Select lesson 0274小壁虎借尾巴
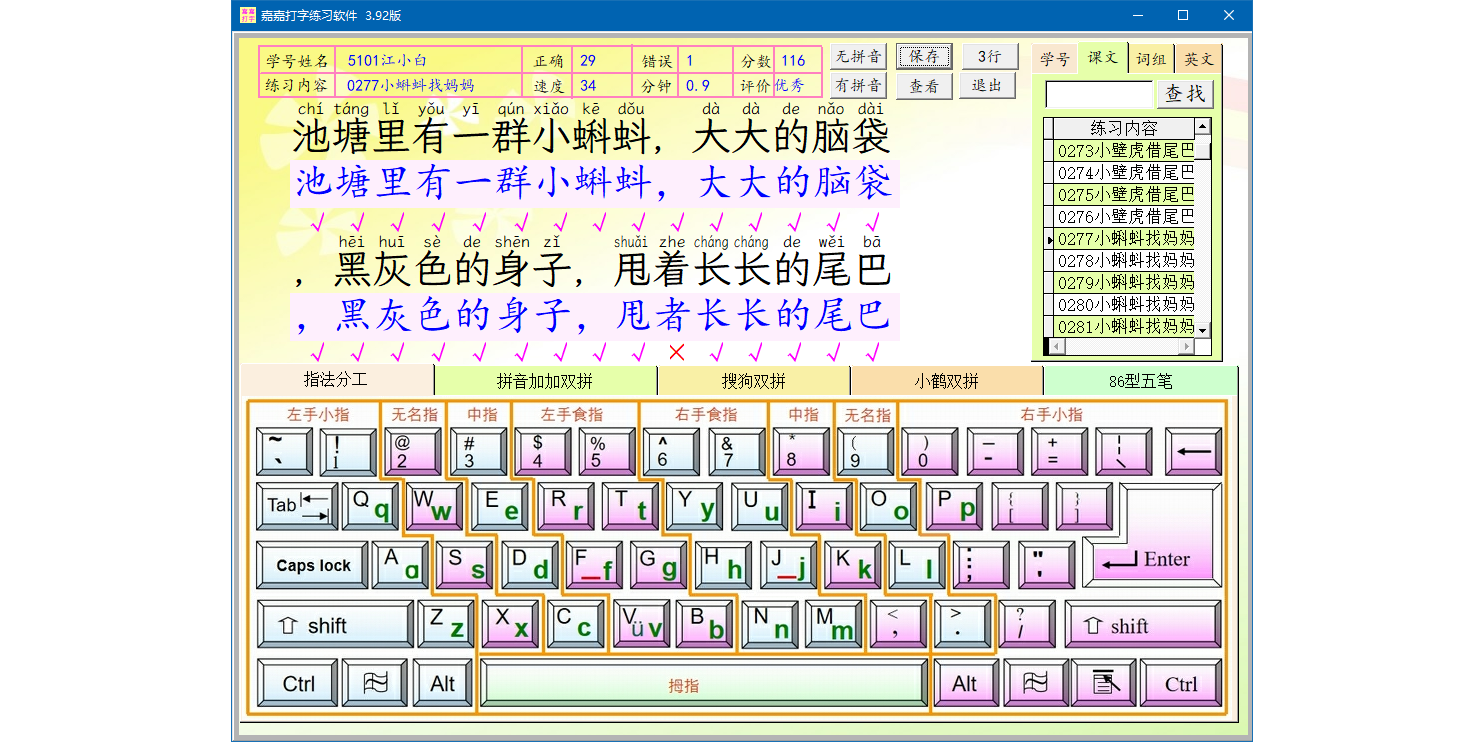This screenshot has height=742, width=1484. click(x=1125, y=173)
